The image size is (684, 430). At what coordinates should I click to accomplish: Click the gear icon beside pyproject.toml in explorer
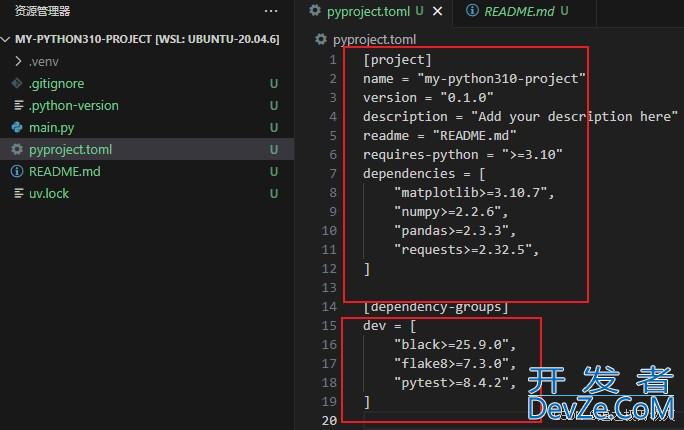(17, 149)
